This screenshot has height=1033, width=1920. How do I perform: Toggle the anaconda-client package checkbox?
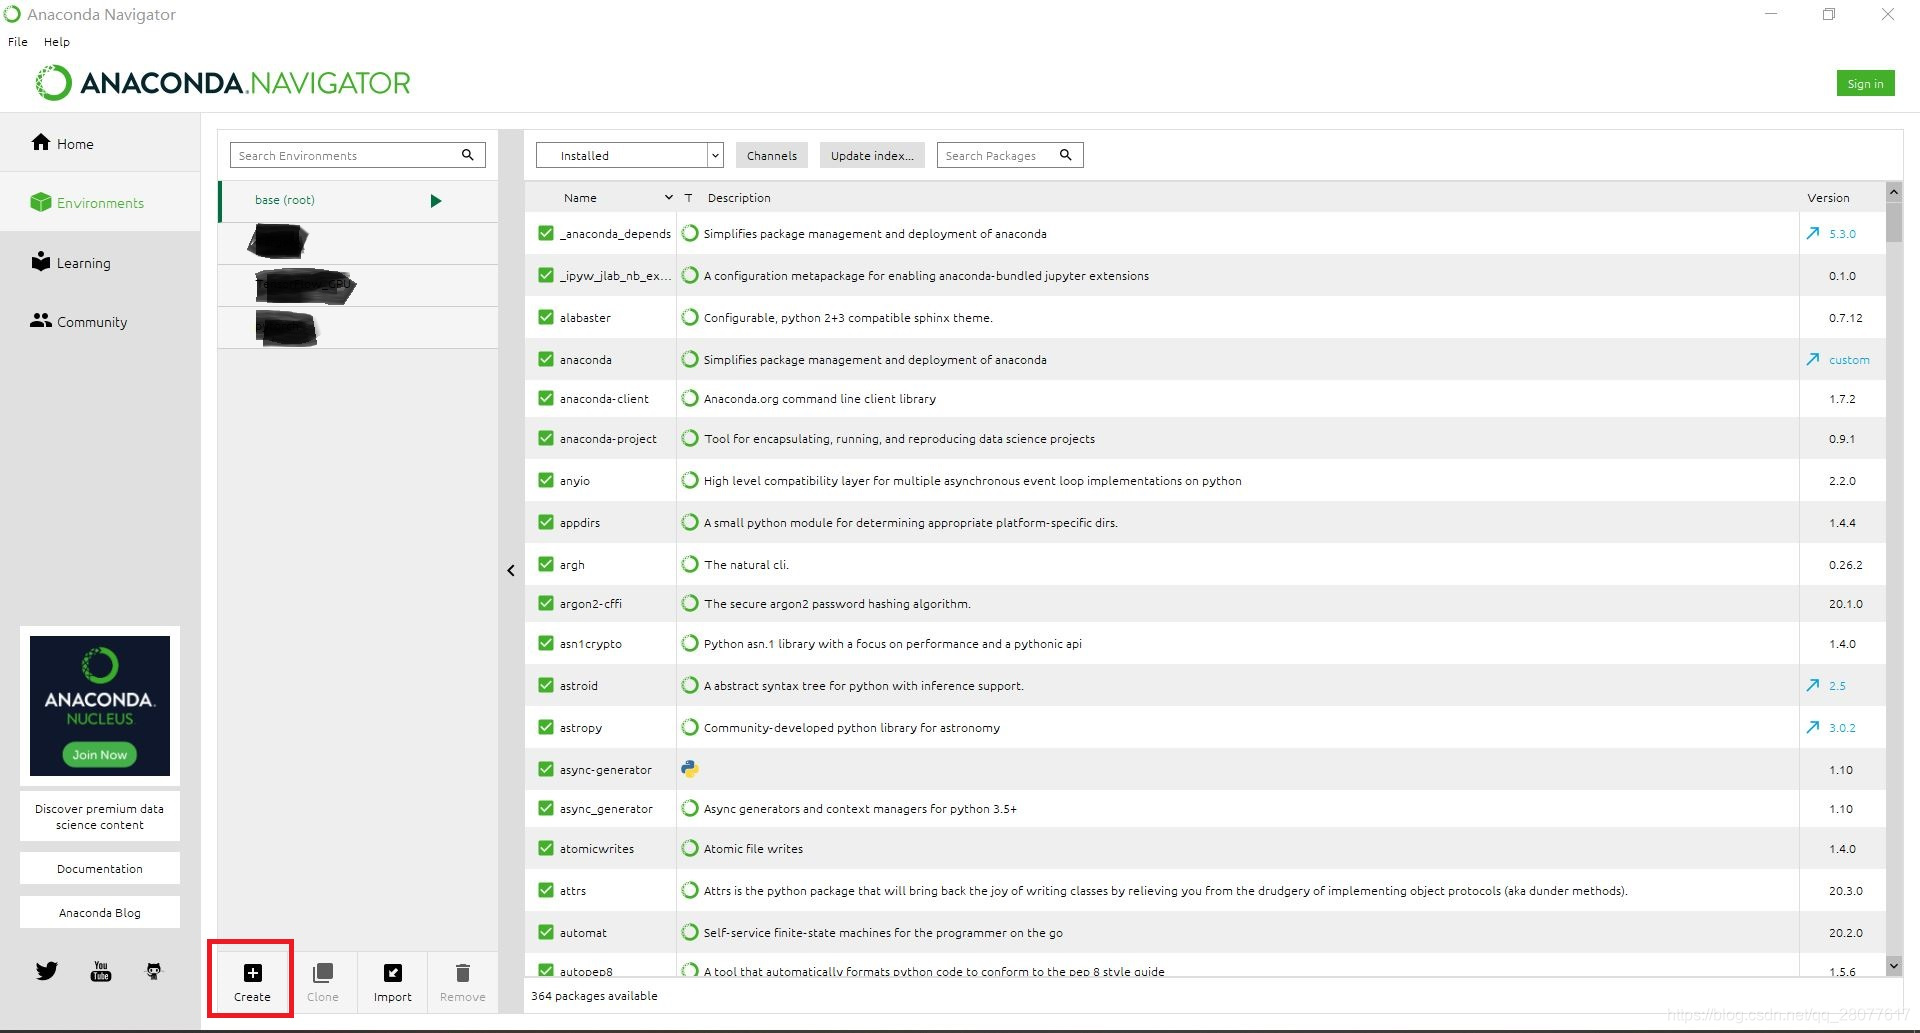pyautogui.click(x=546, y=398)
